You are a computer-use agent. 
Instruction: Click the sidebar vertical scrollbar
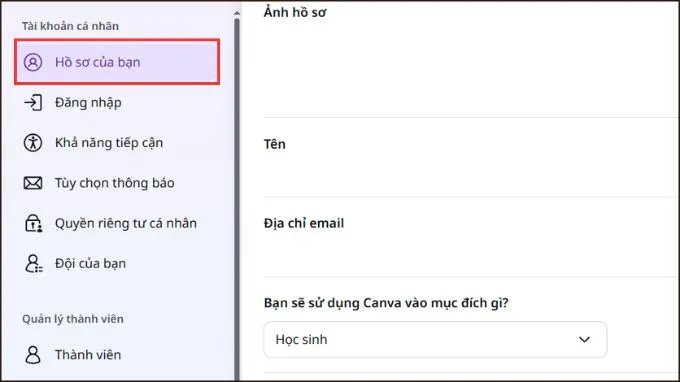[x=237, y=199]
